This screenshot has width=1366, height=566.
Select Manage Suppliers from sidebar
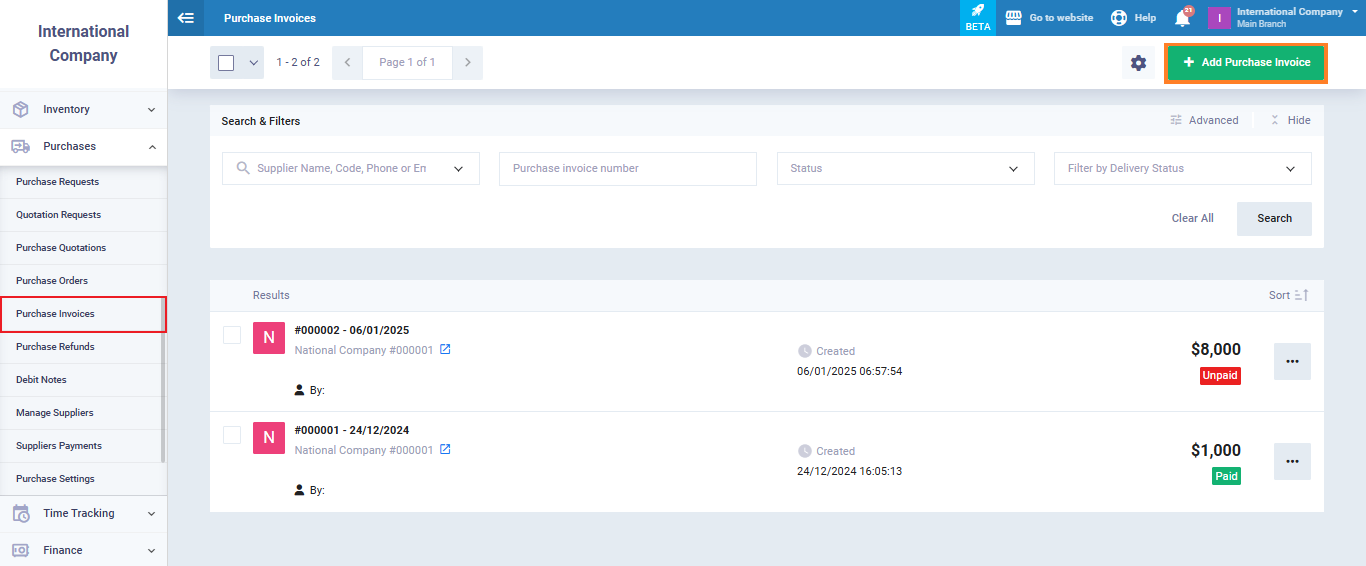pos(55,413)
